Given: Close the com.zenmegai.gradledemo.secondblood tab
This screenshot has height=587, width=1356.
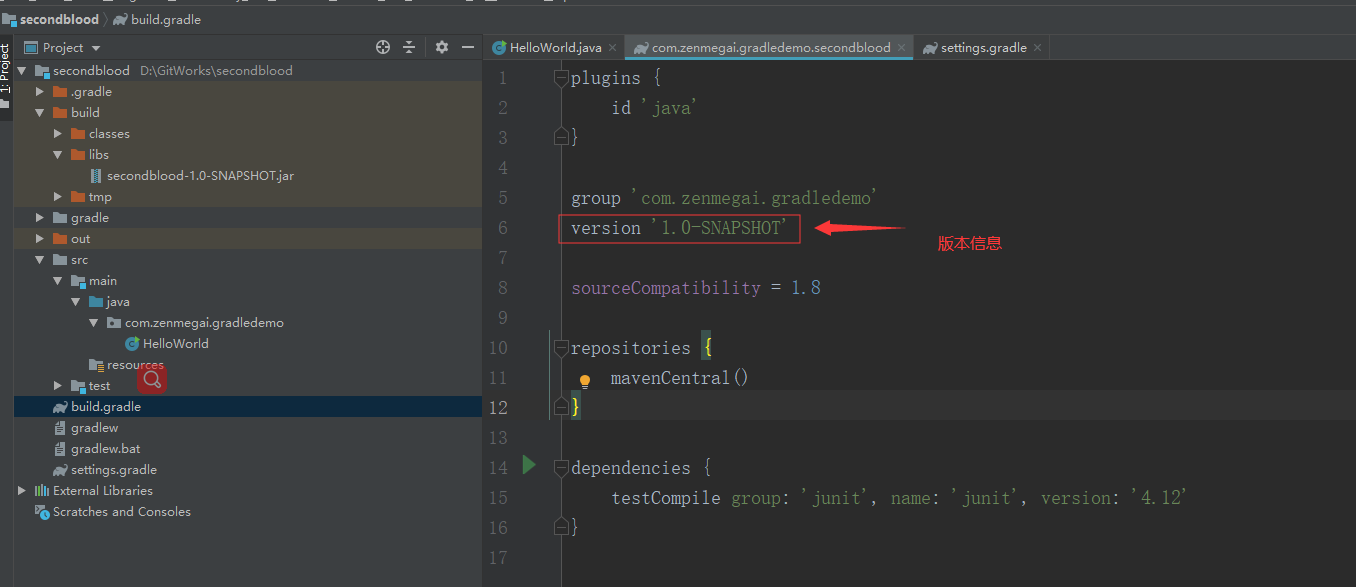Looking at the screenshot, I should 901,48.
